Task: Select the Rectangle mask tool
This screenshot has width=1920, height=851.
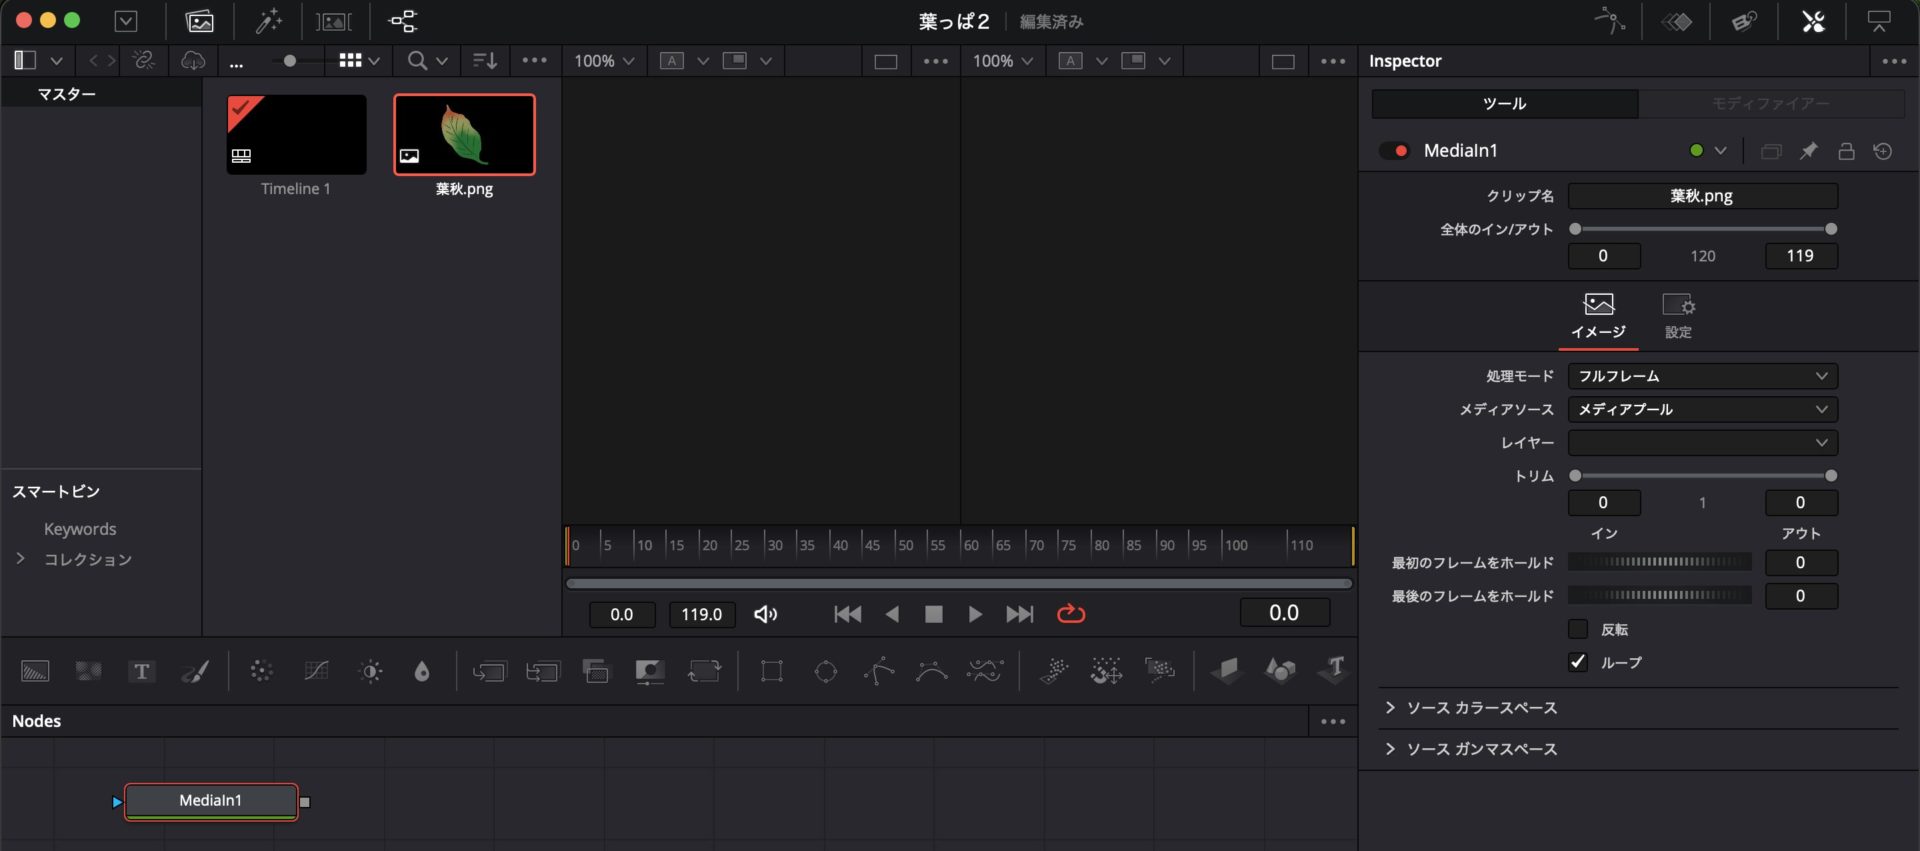Action: (771, 671)
